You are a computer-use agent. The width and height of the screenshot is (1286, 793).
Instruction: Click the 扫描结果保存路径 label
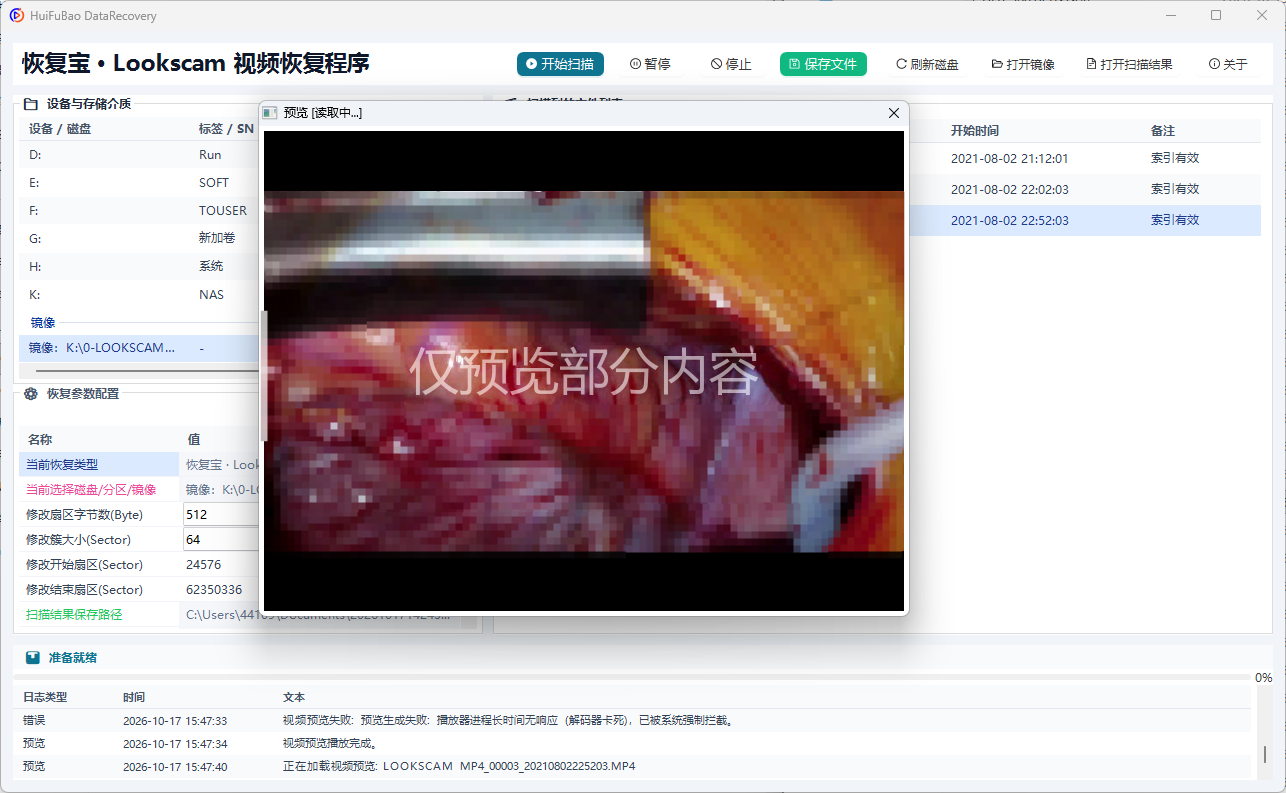[x=74, y=615]
